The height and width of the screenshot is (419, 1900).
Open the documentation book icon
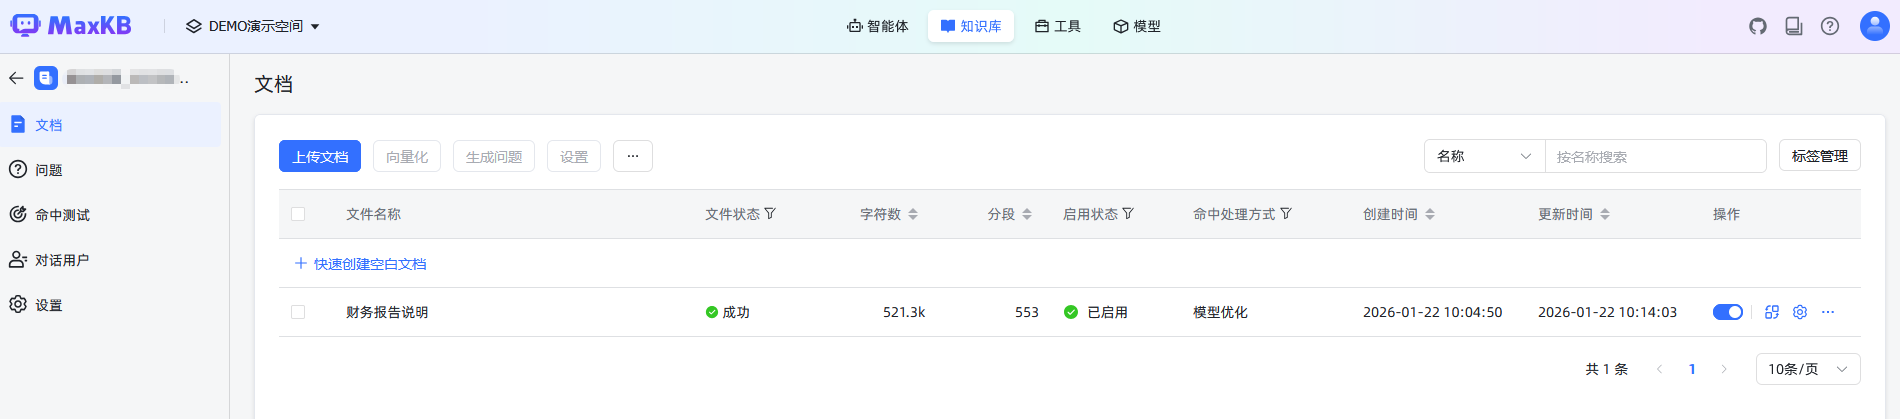pos(1793,26)
